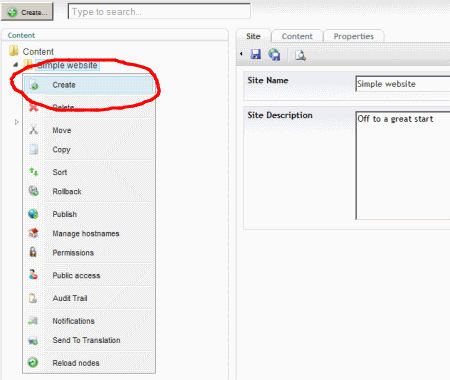Click the Send To Translation icon

tap(33, 340)
